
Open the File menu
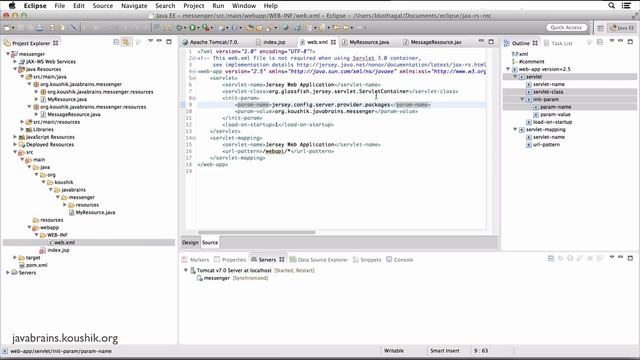(x=60, y=5)
